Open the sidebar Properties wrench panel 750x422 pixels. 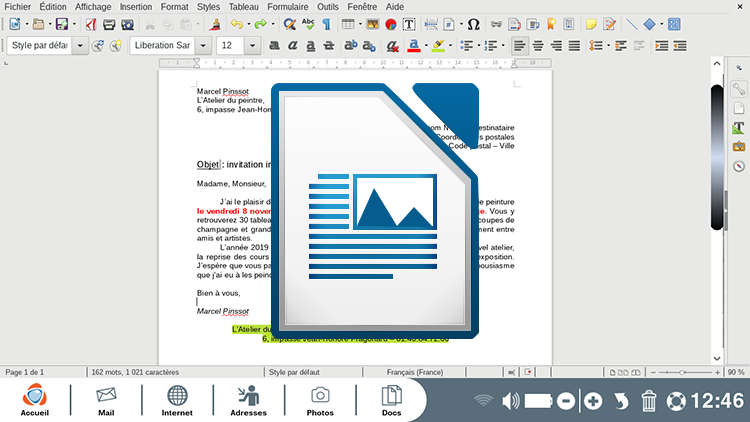739,89
